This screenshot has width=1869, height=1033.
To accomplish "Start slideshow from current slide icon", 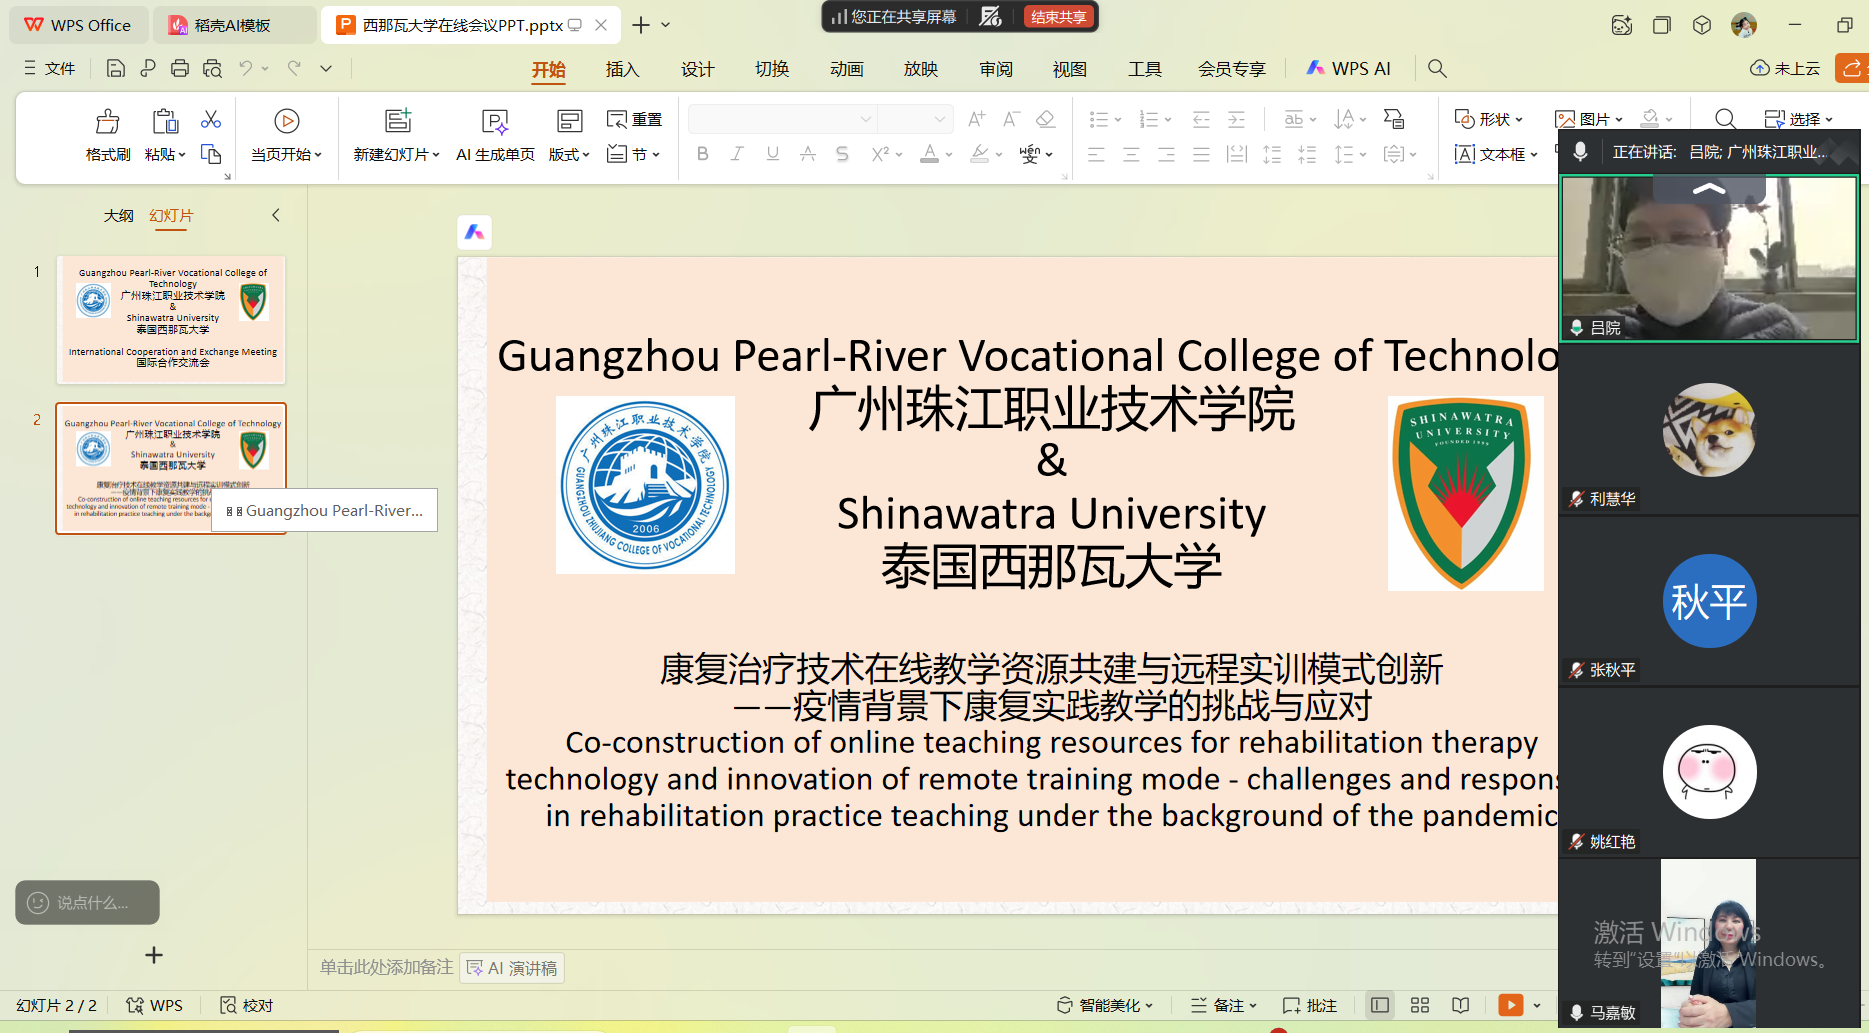I will [286, 121].
